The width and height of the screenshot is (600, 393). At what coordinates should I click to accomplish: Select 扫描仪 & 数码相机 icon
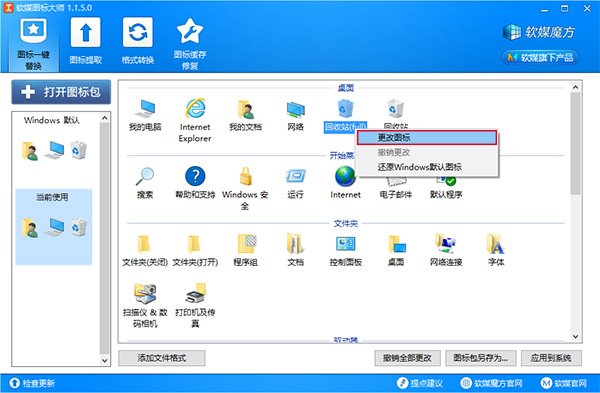[x=145, y=305]
